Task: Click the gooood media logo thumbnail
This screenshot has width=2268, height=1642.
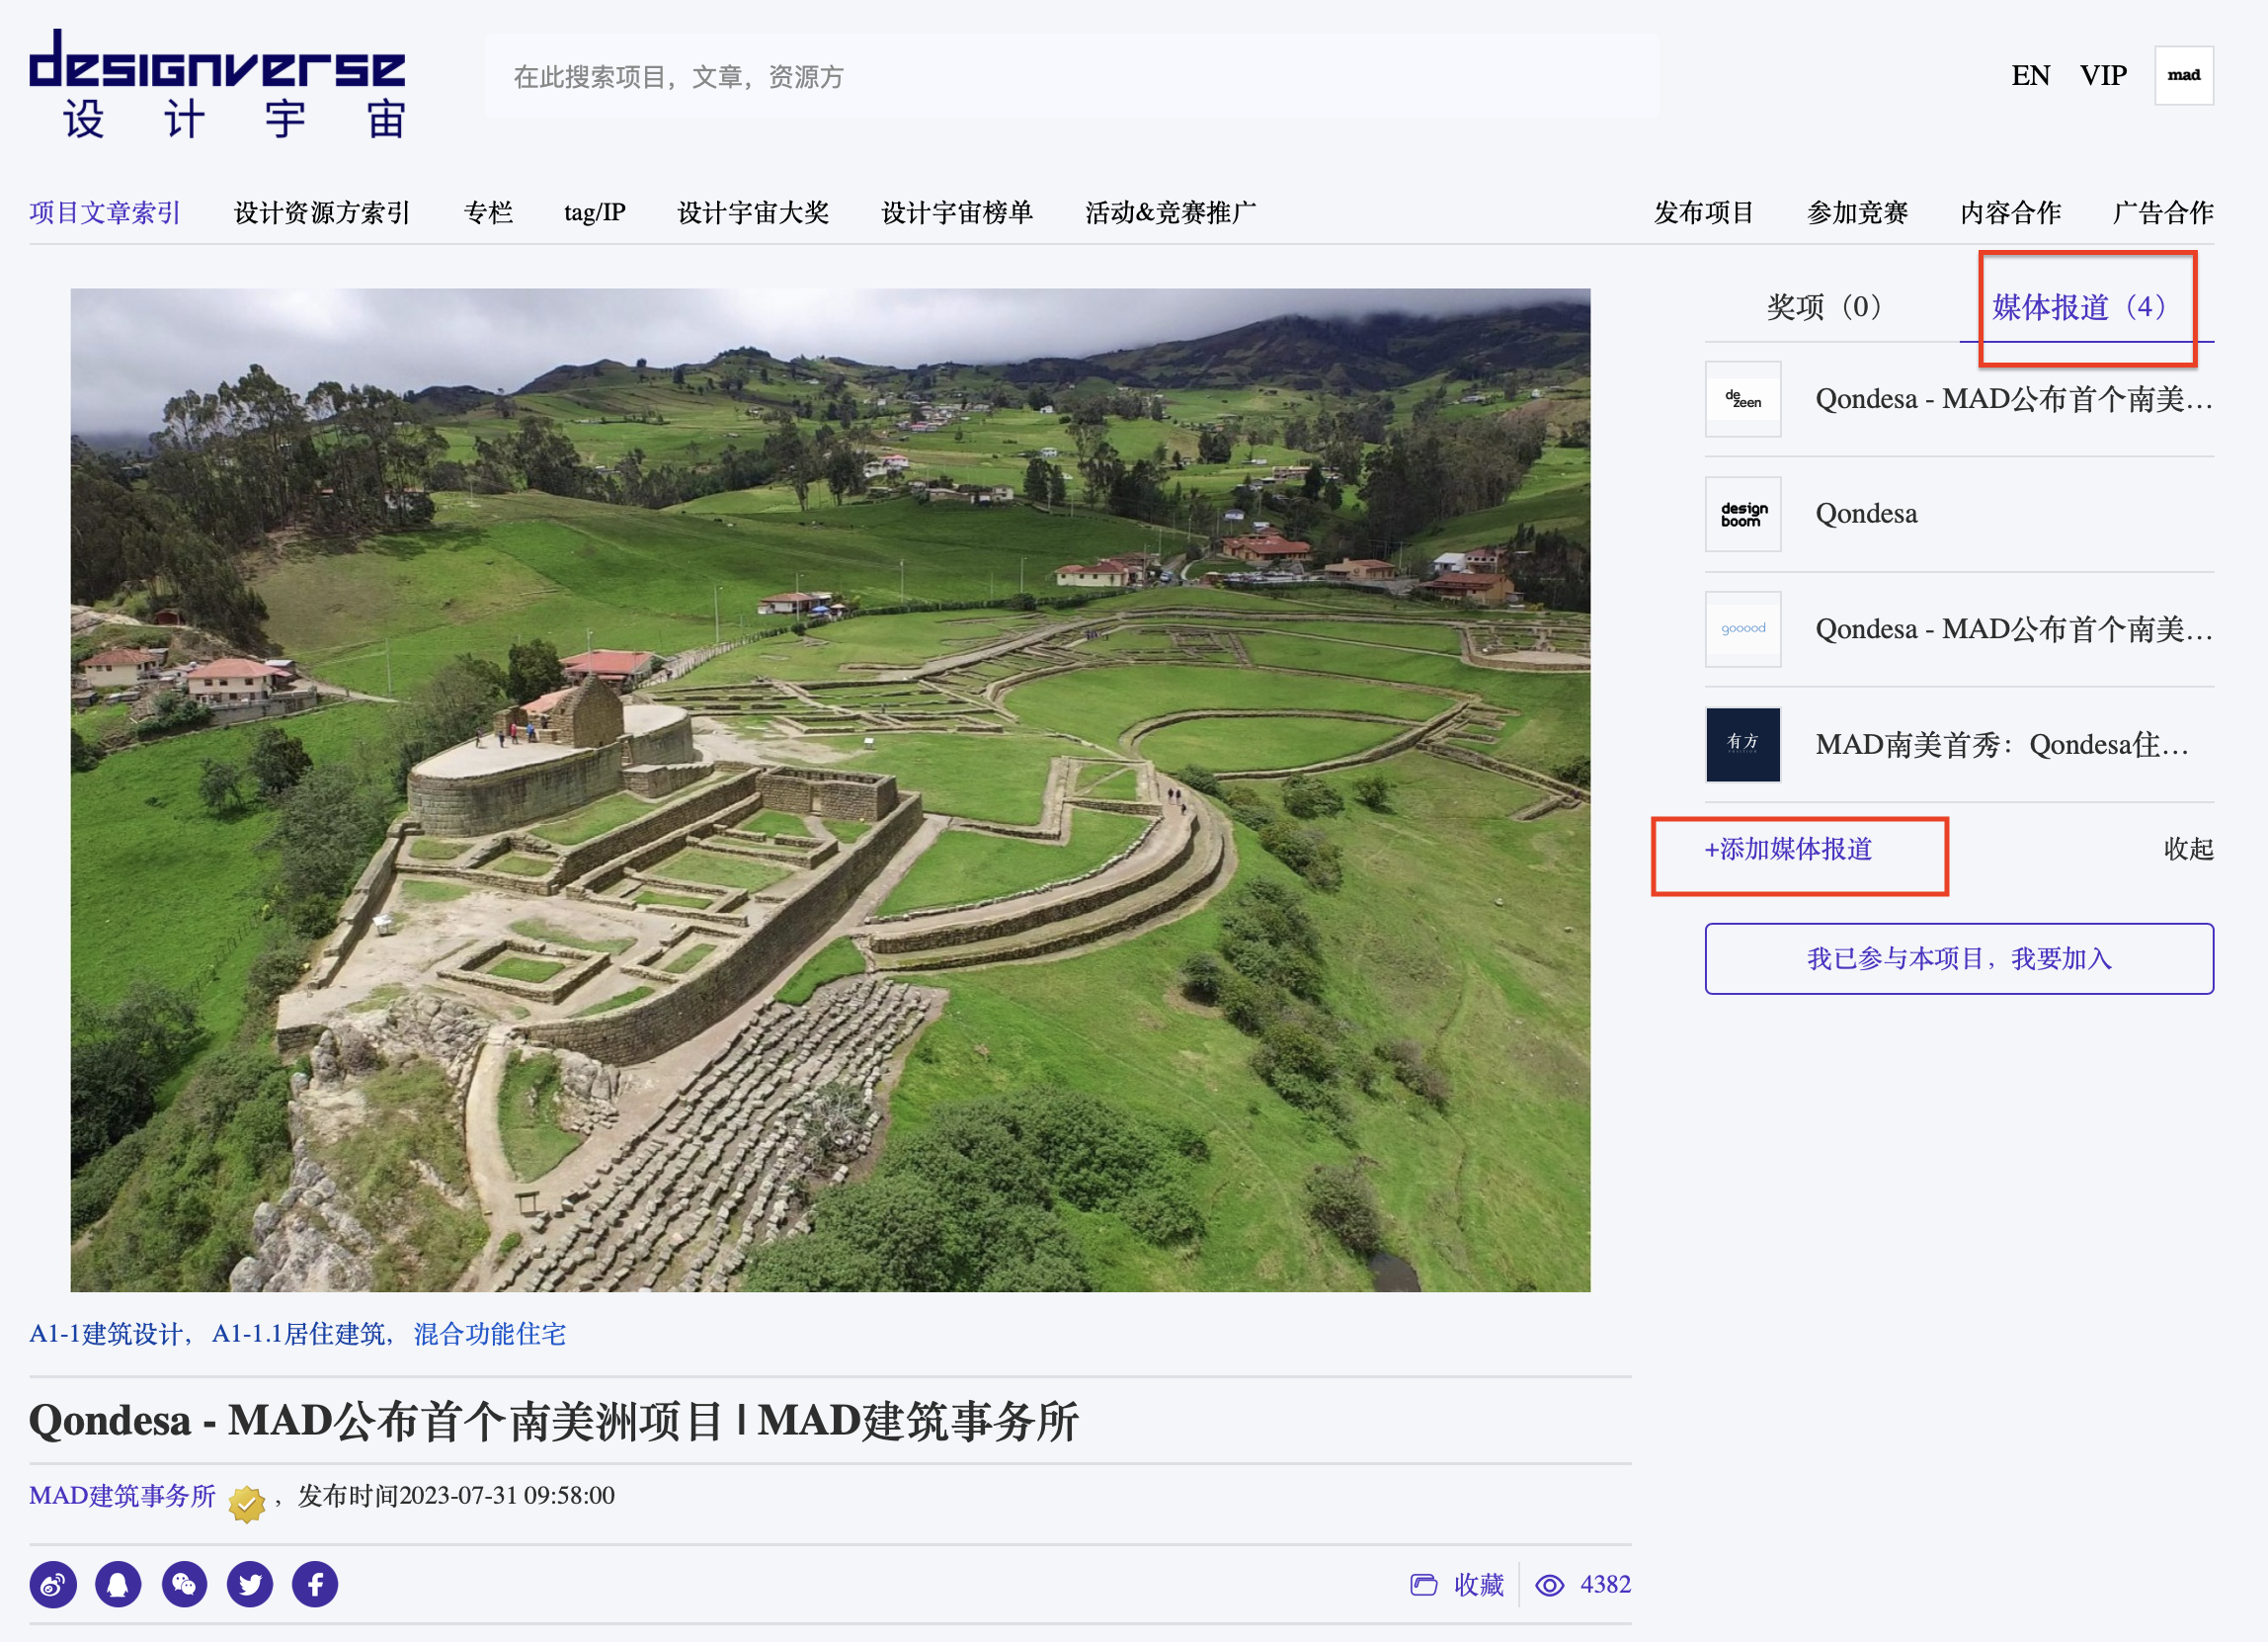Action: coord(1742,629)
